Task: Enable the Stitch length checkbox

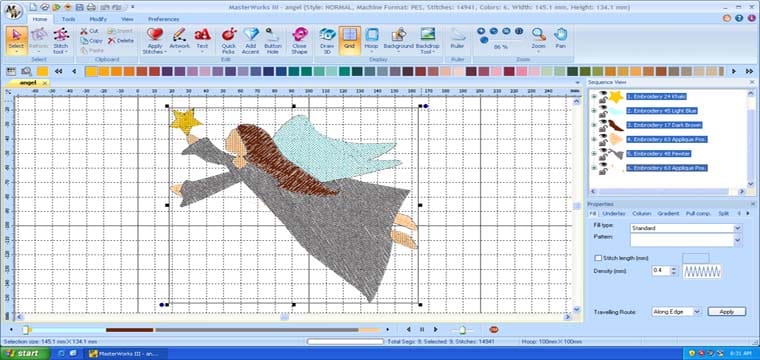Action: tap(598, 258)
